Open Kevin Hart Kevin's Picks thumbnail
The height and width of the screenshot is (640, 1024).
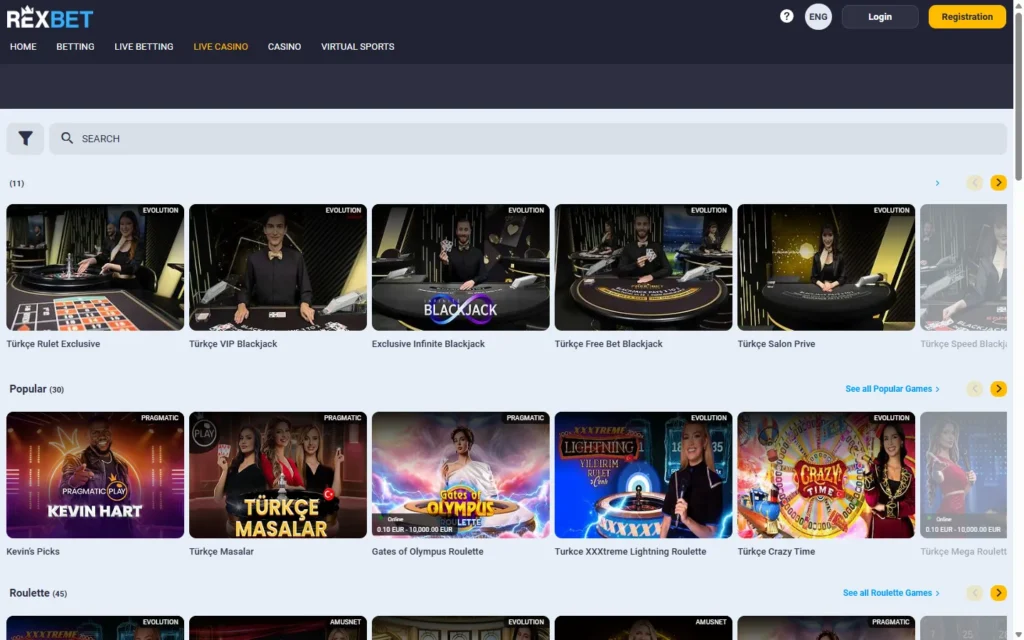(95, 475)
